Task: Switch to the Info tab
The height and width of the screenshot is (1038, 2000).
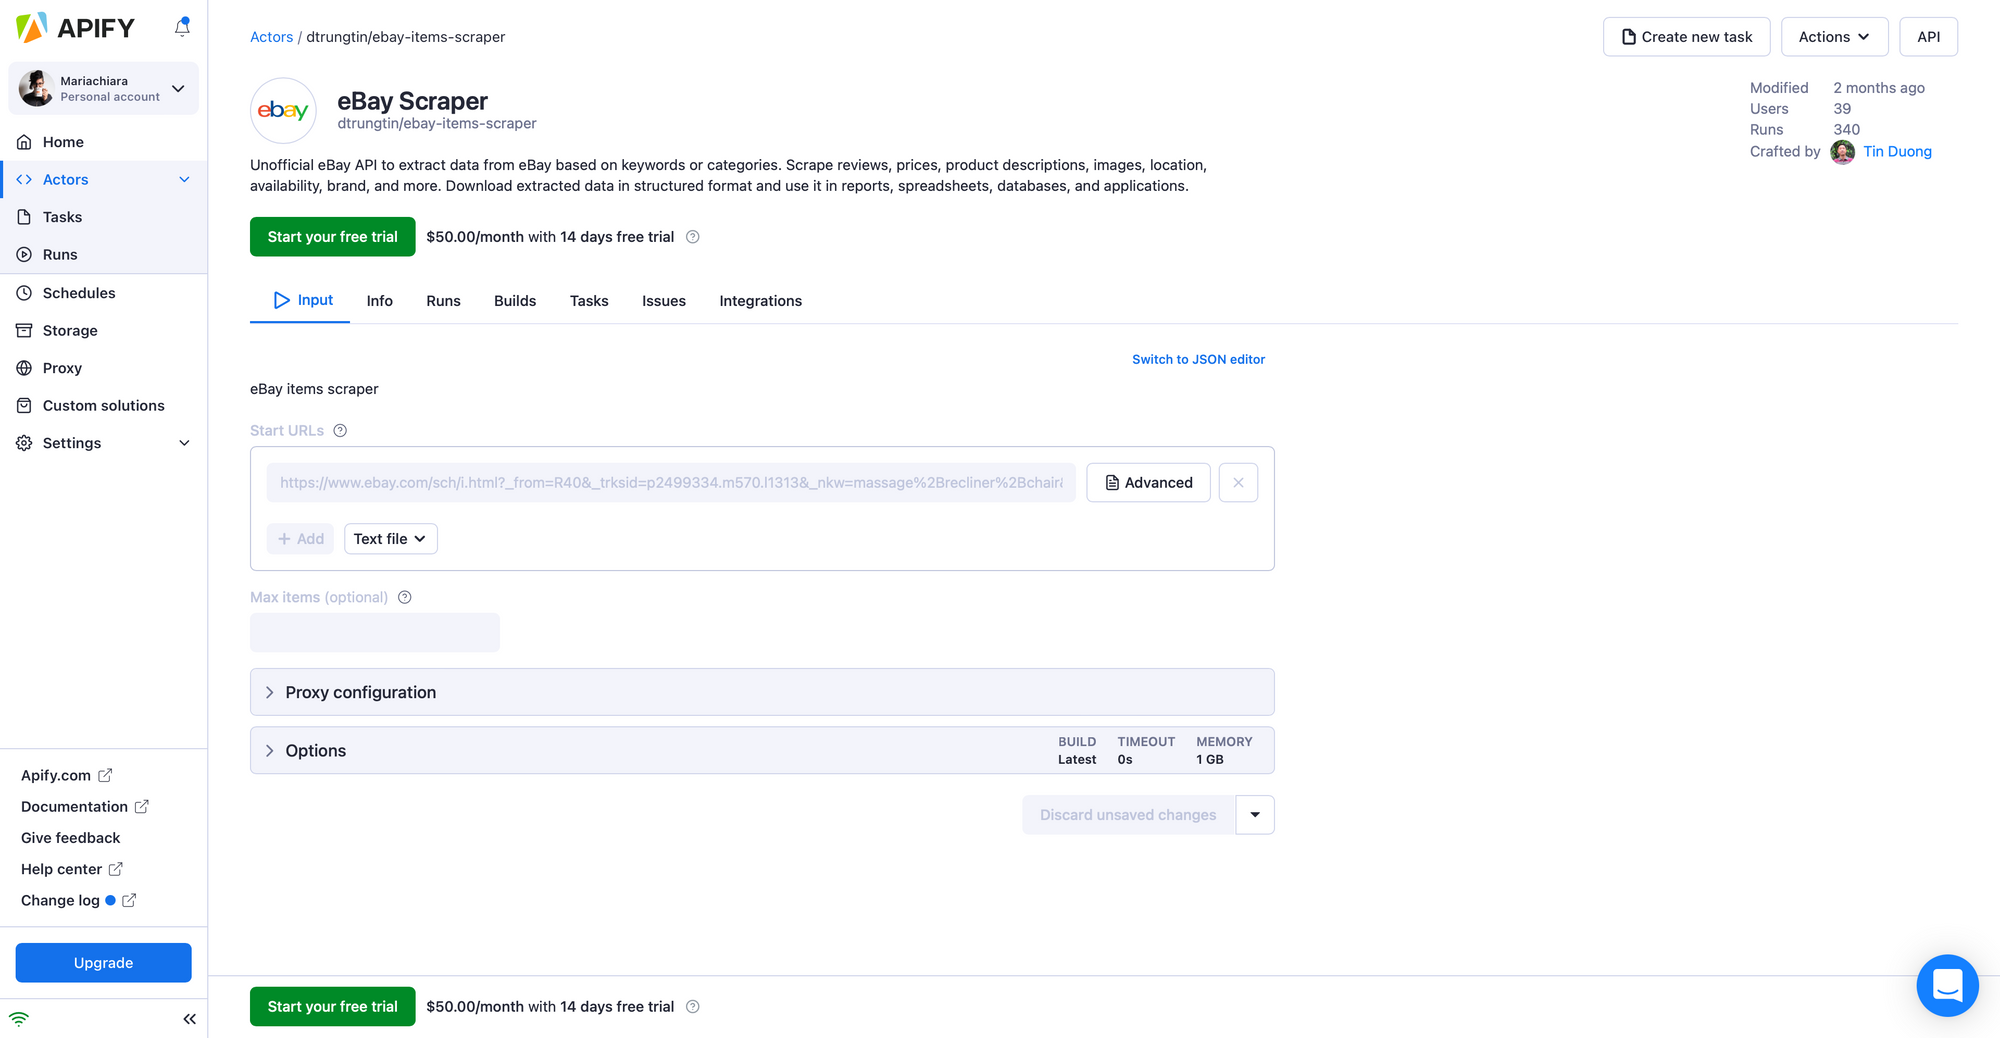Action: [x=380, y=301]
